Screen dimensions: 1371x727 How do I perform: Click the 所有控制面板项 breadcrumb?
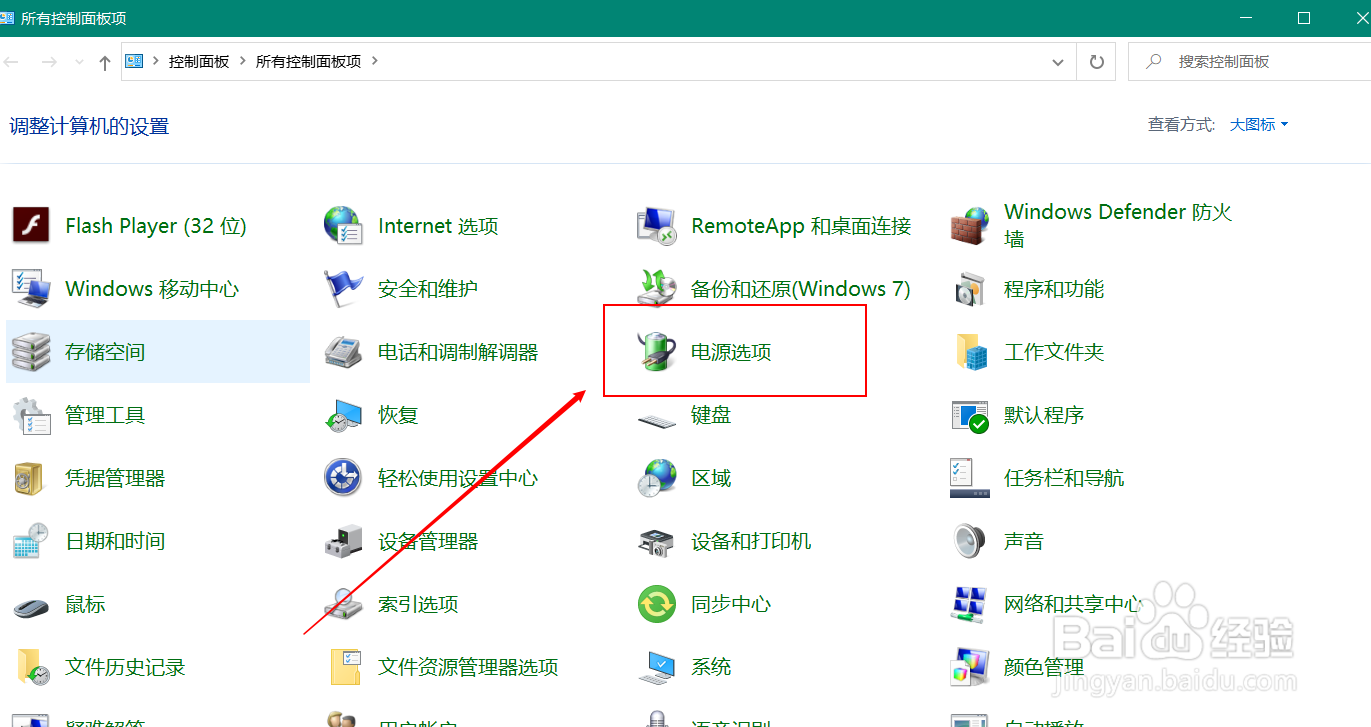pos(309,61)
